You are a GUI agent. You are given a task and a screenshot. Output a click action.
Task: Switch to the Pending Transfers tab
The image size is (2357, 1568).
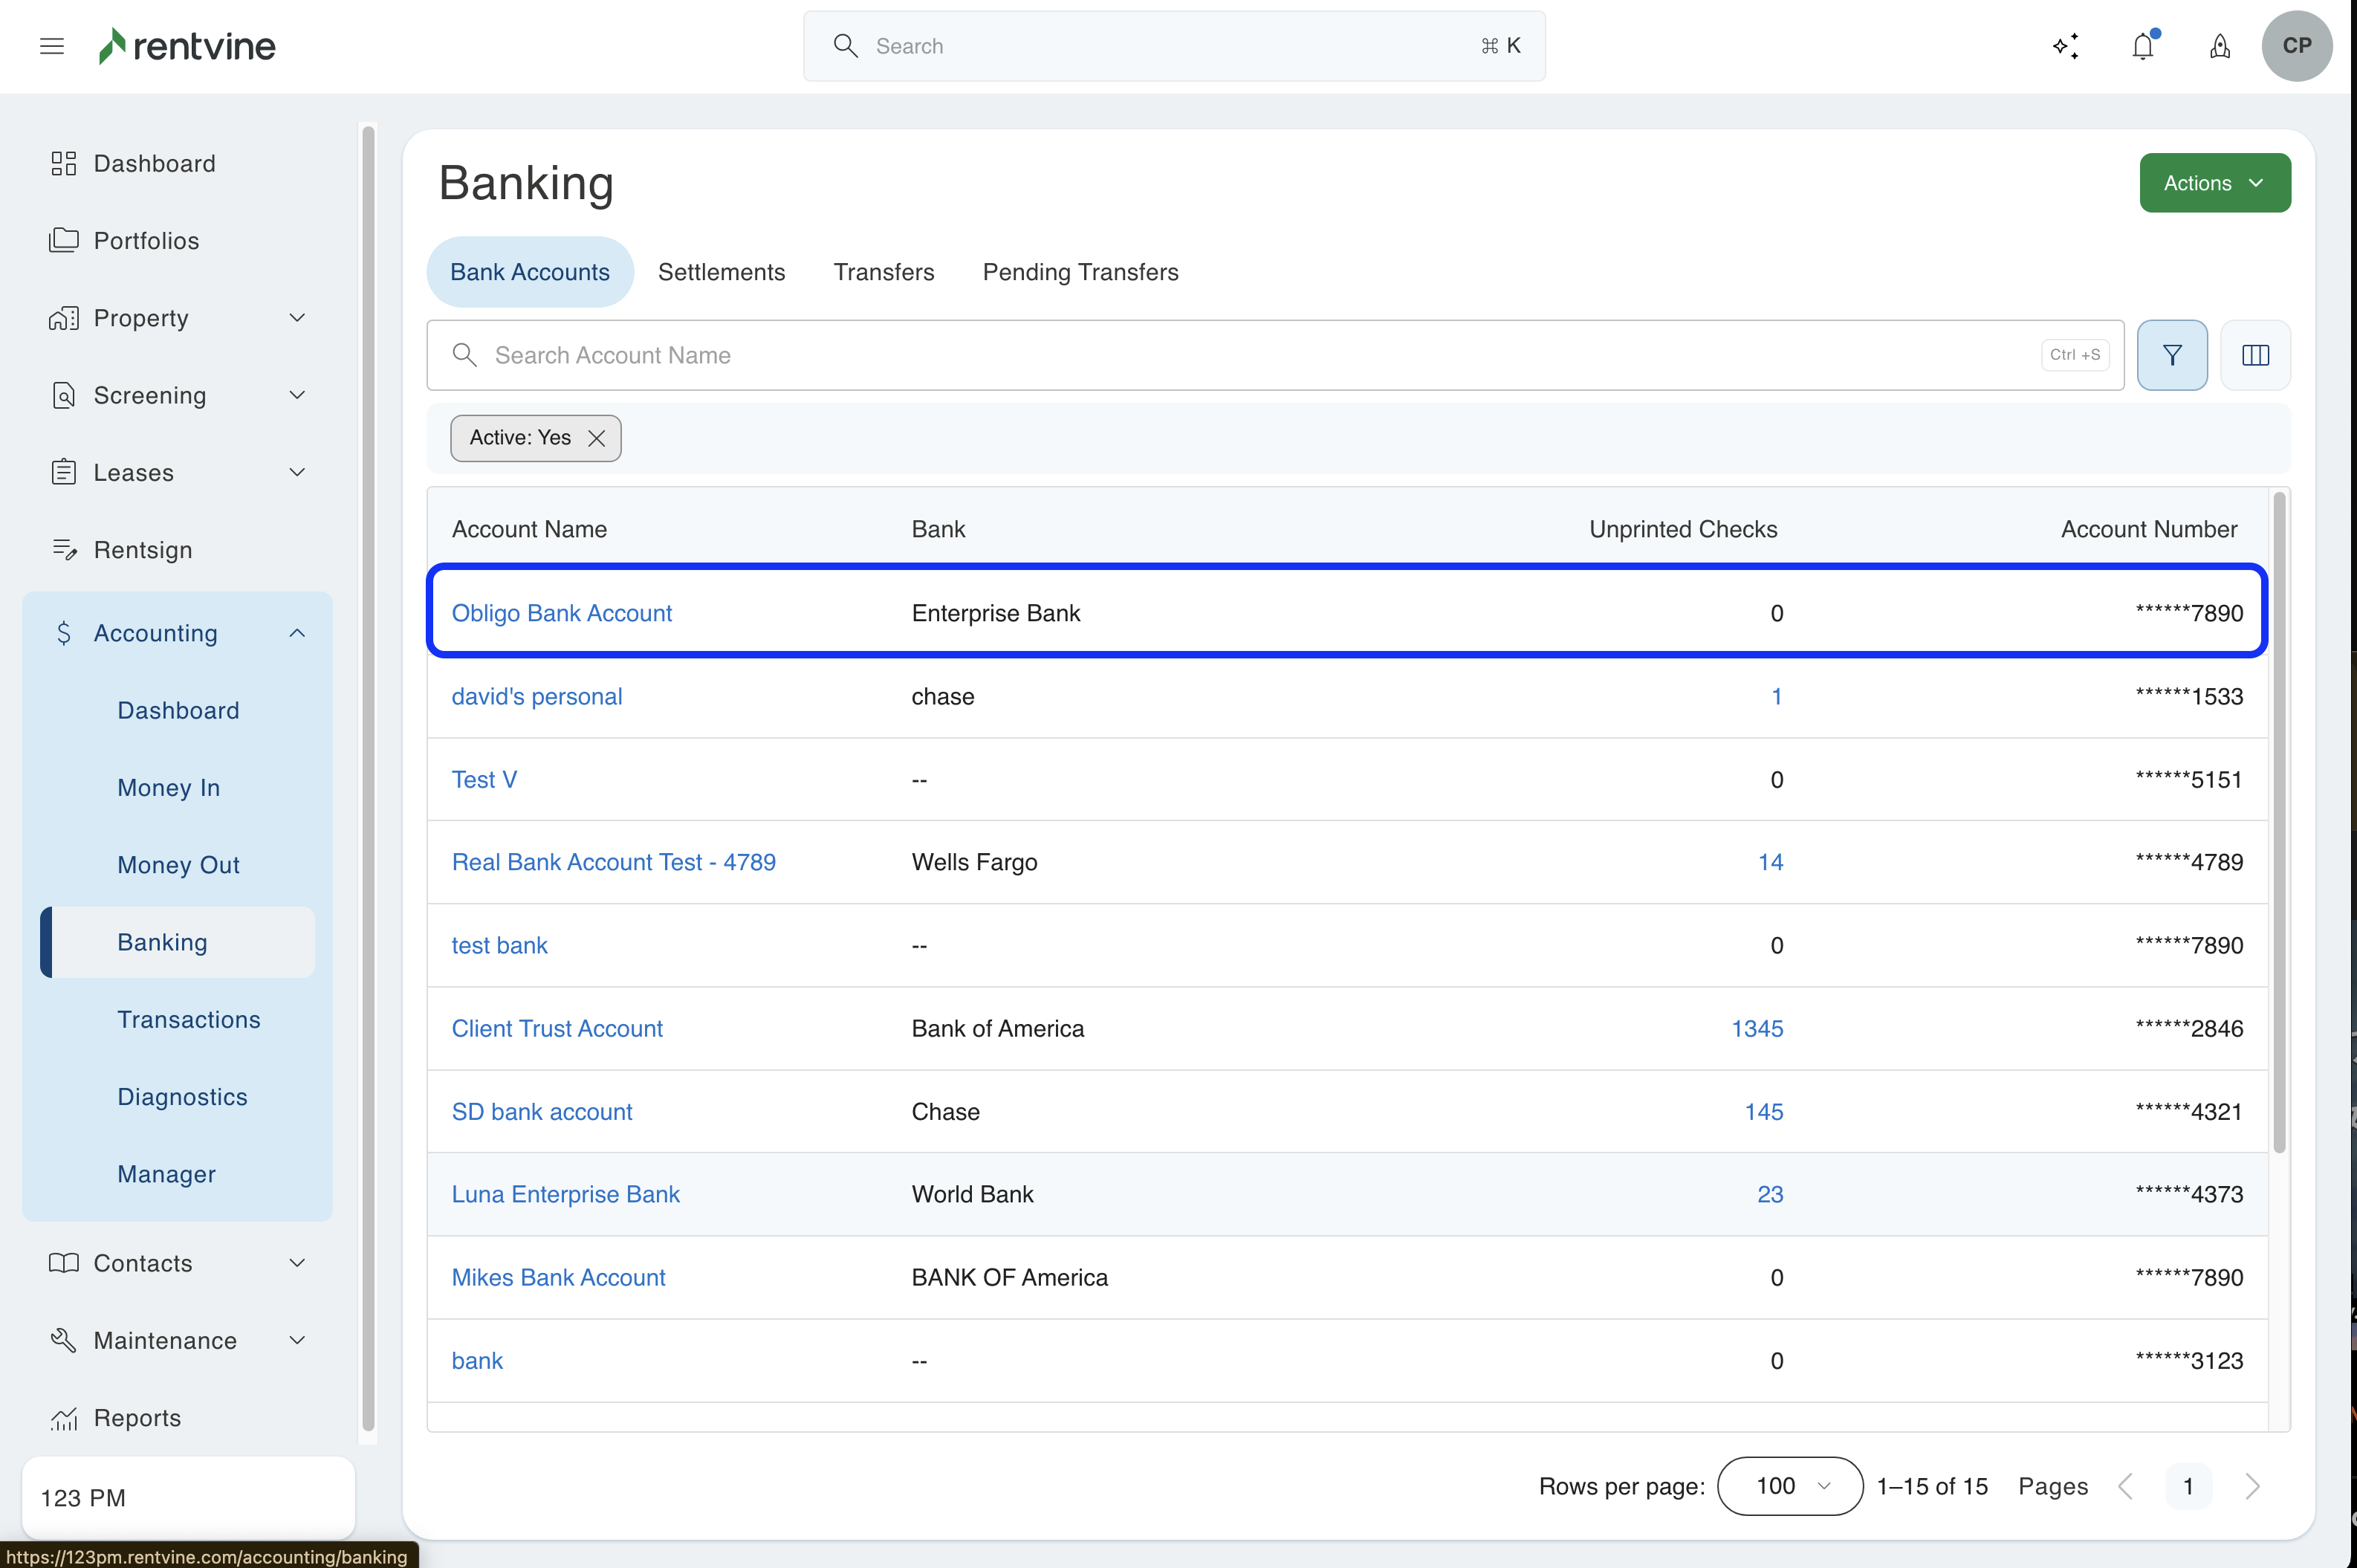pyautogui.click(x=1080, y=272)
